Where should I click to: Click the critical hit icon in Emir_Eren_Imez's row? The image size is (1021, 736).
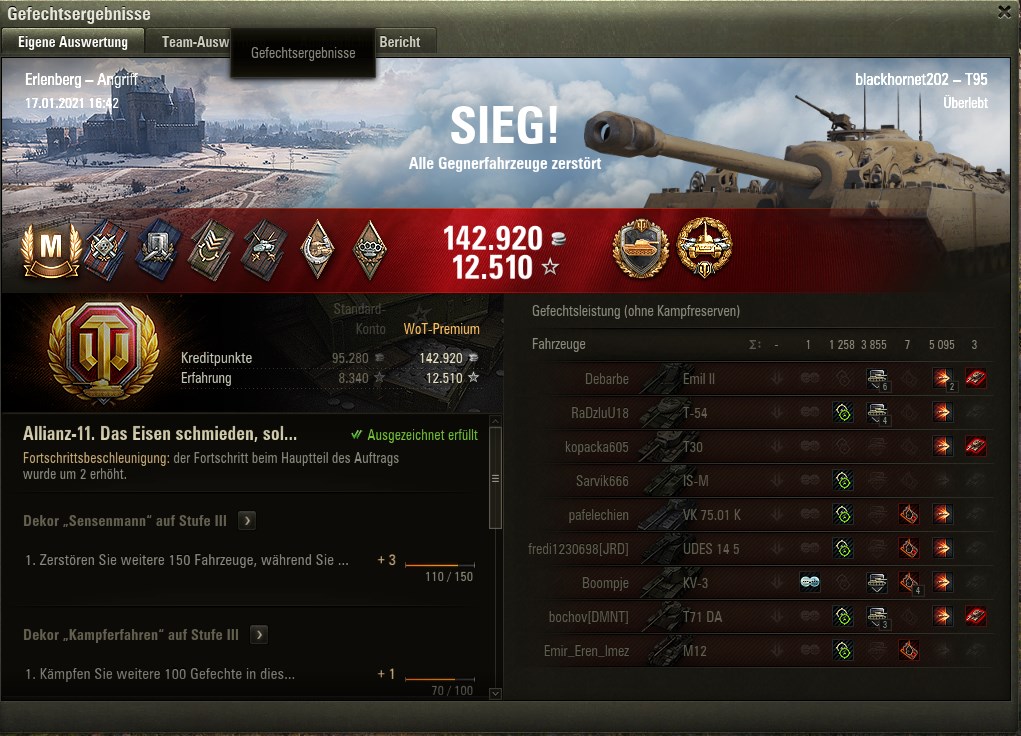click(x=908, y=650)
